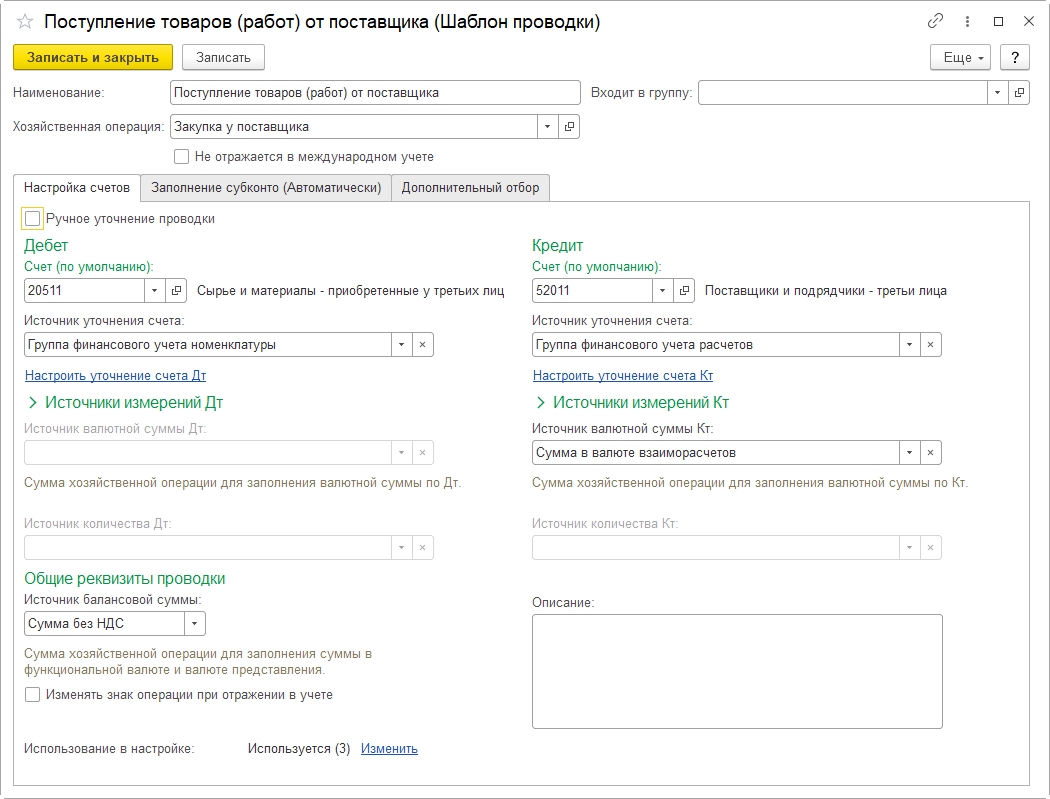
Task: Switch to 'Заполнение субконто (Автоматически)' tab
Action: coord(266,188)
